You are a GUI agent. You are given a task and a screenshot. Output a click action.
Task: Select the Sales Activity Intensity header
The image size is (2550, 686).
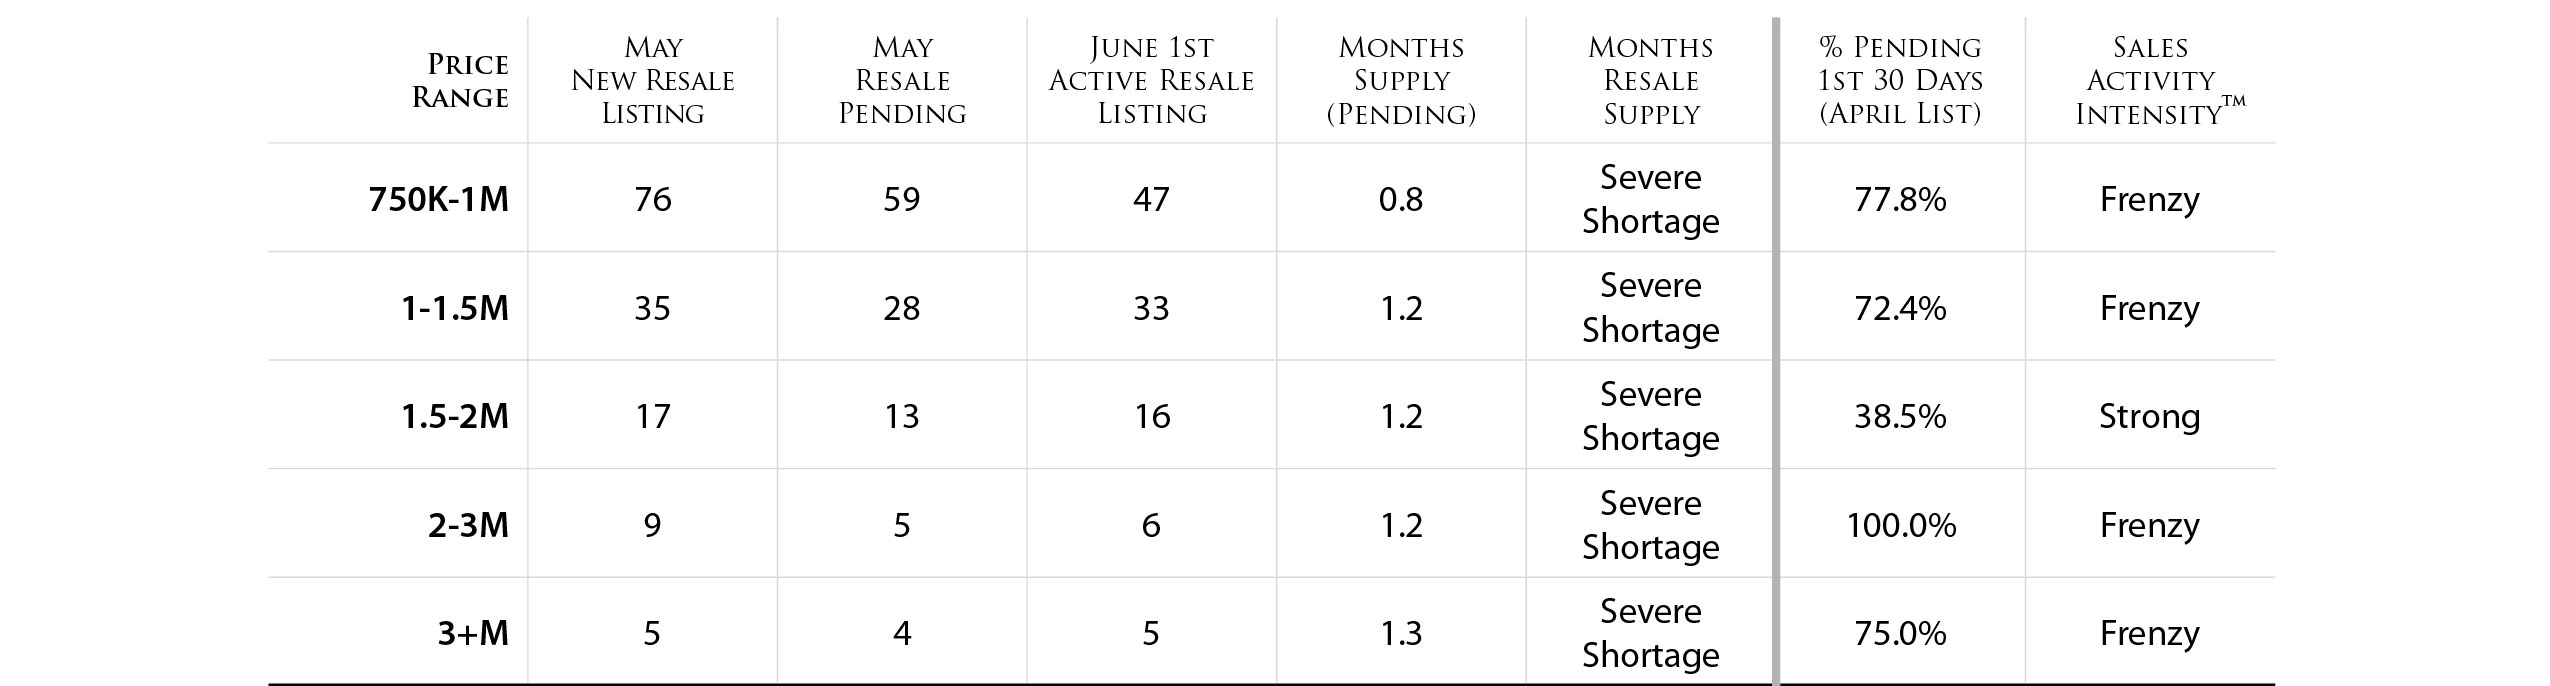coord(2160,80)
